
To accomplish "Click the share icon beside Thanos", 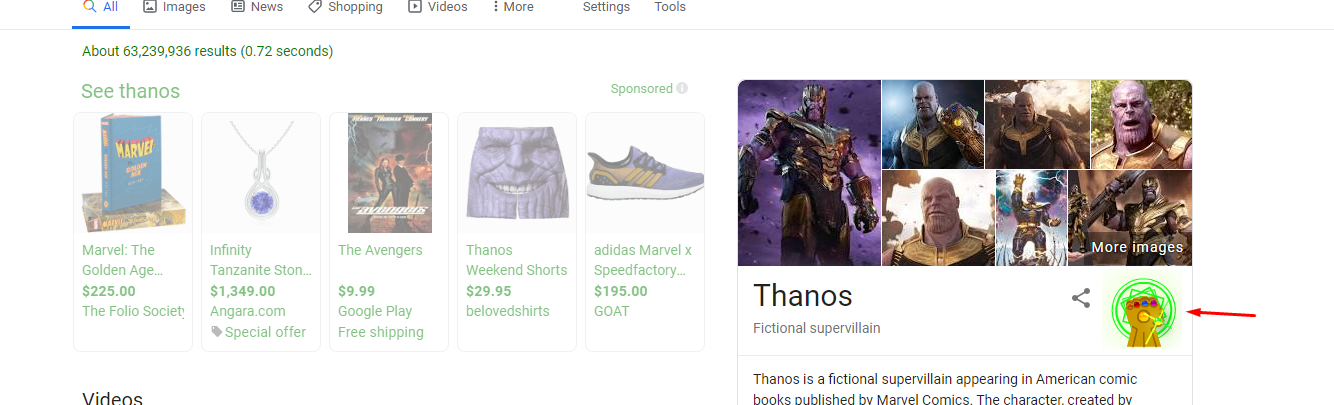I will [1081, 298].
